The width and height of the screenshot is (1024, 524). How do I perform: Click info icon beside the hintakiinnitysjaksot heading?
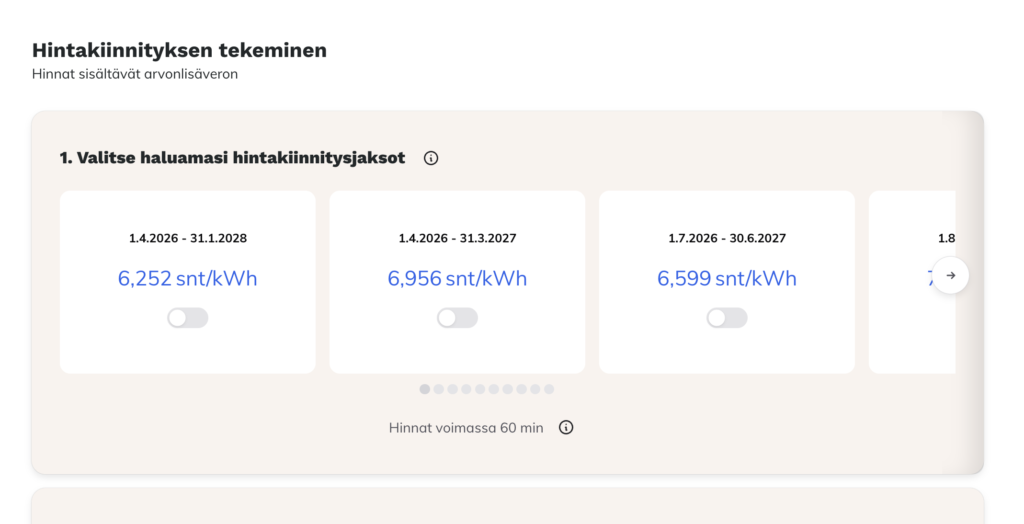(431, 158)
